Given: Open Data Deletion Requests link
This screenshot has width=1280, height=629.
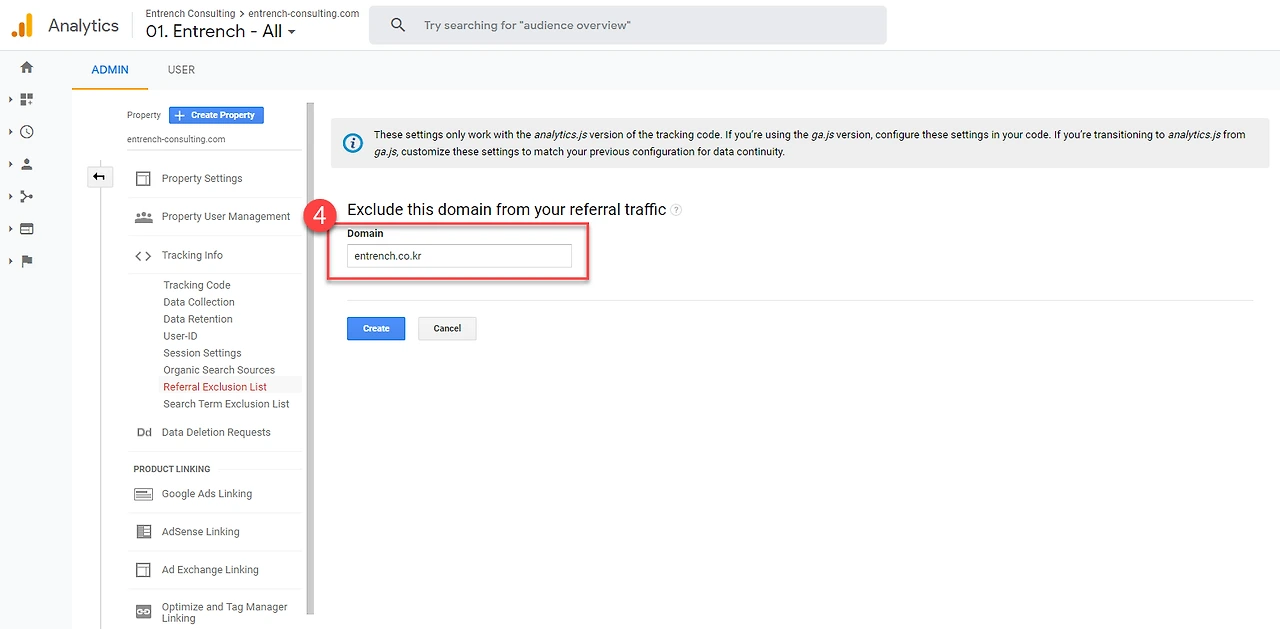Looking at the screenshot, I should 216,432.
